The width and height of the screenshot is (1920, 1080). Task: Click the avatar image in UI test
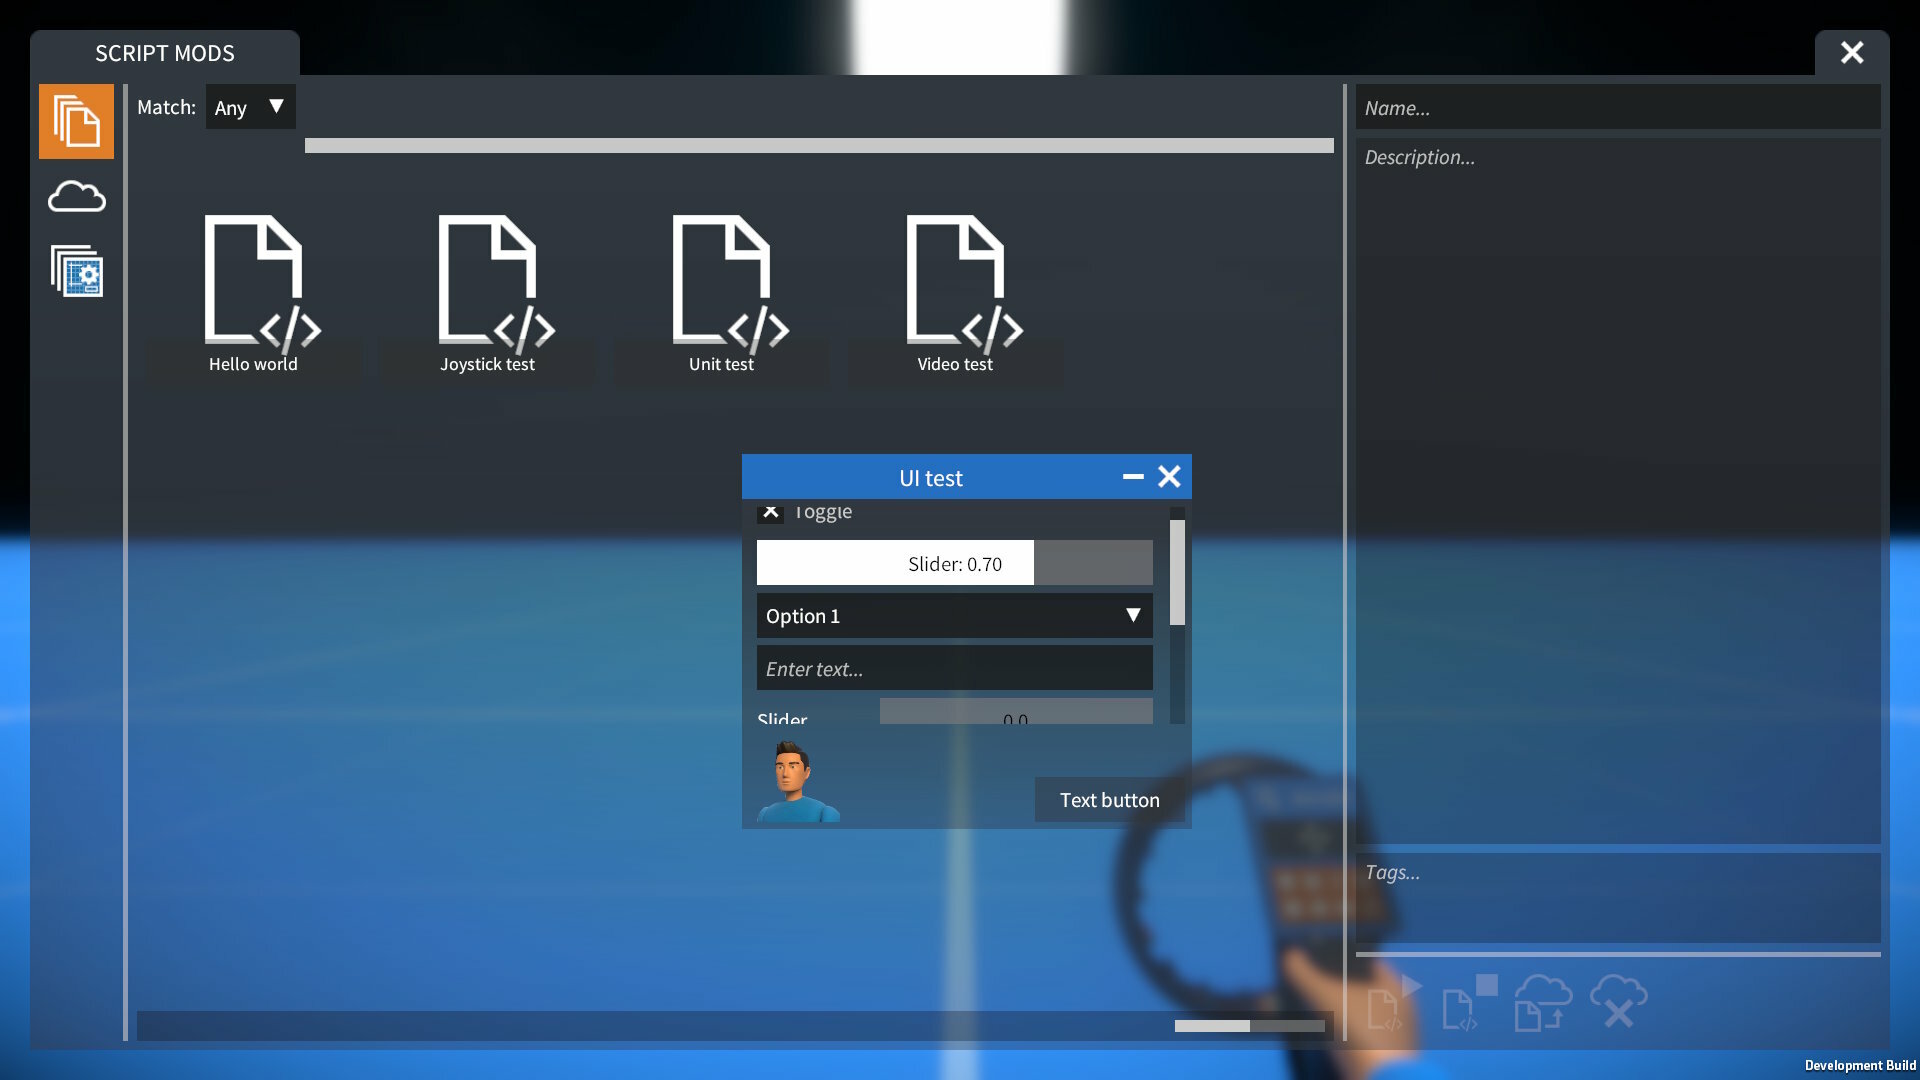798,781
